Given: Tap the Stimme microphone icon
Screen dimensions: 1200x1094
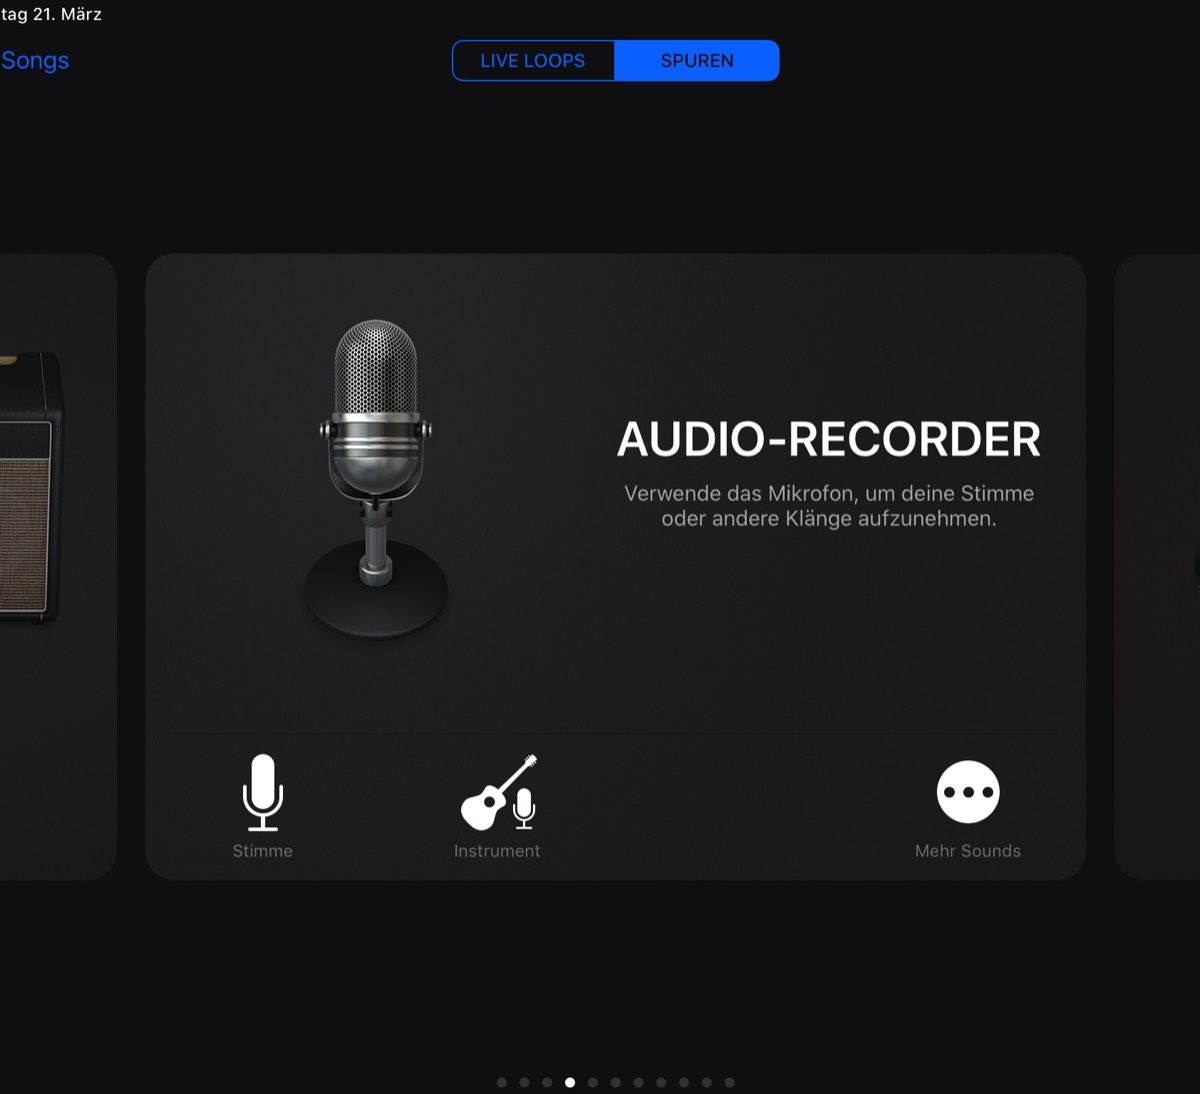Looking at the screenshot, I should 262,792.
